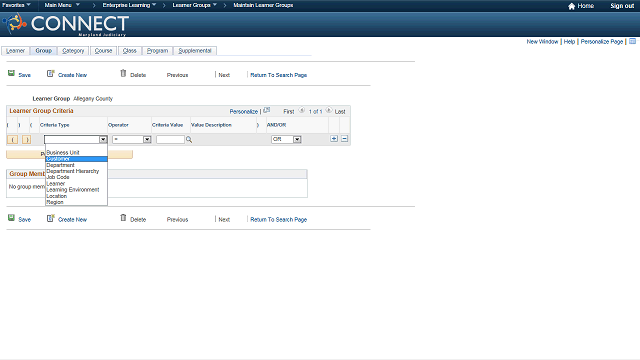Choose Learner from the criteria list
This screenshot has width=640, height=360.
click(76, 184)
